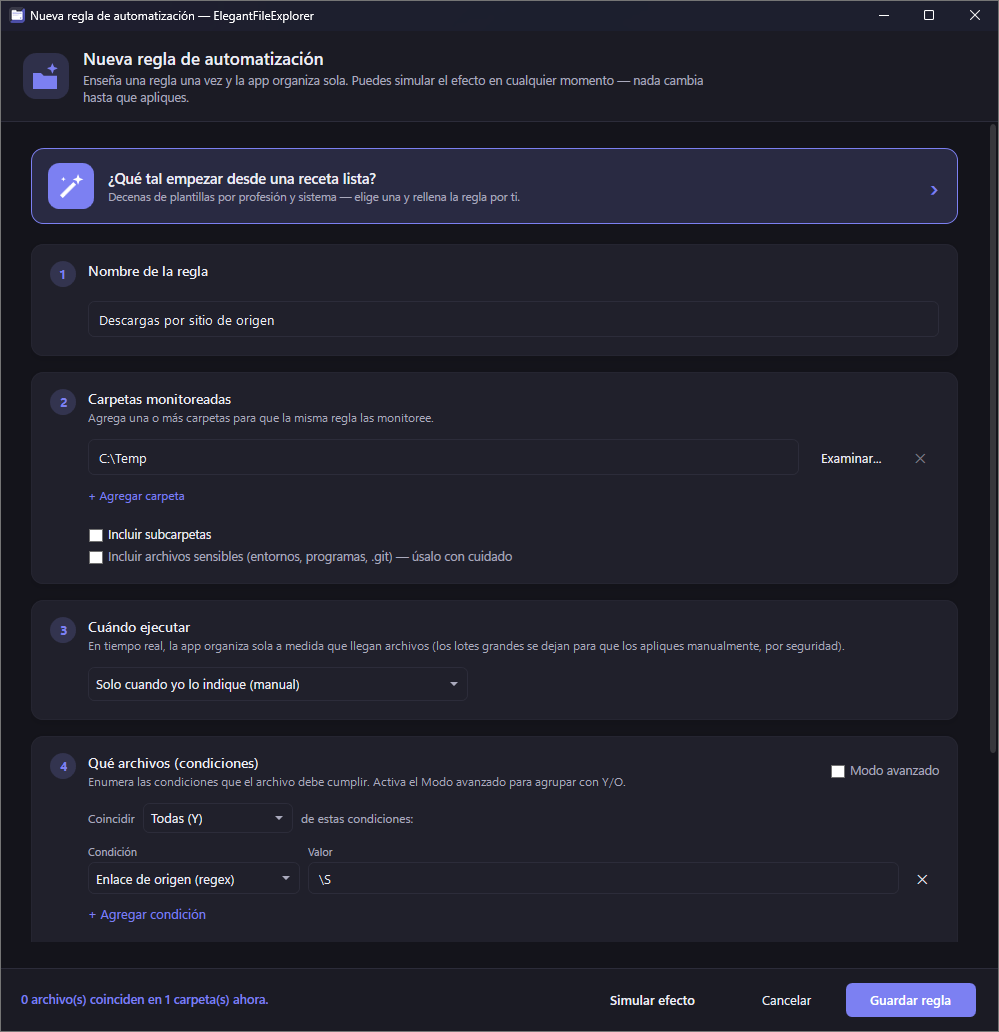Click the Simular efecto button
The image size is (999, 1032).
pyautogui.click(x=652, y=1000)
